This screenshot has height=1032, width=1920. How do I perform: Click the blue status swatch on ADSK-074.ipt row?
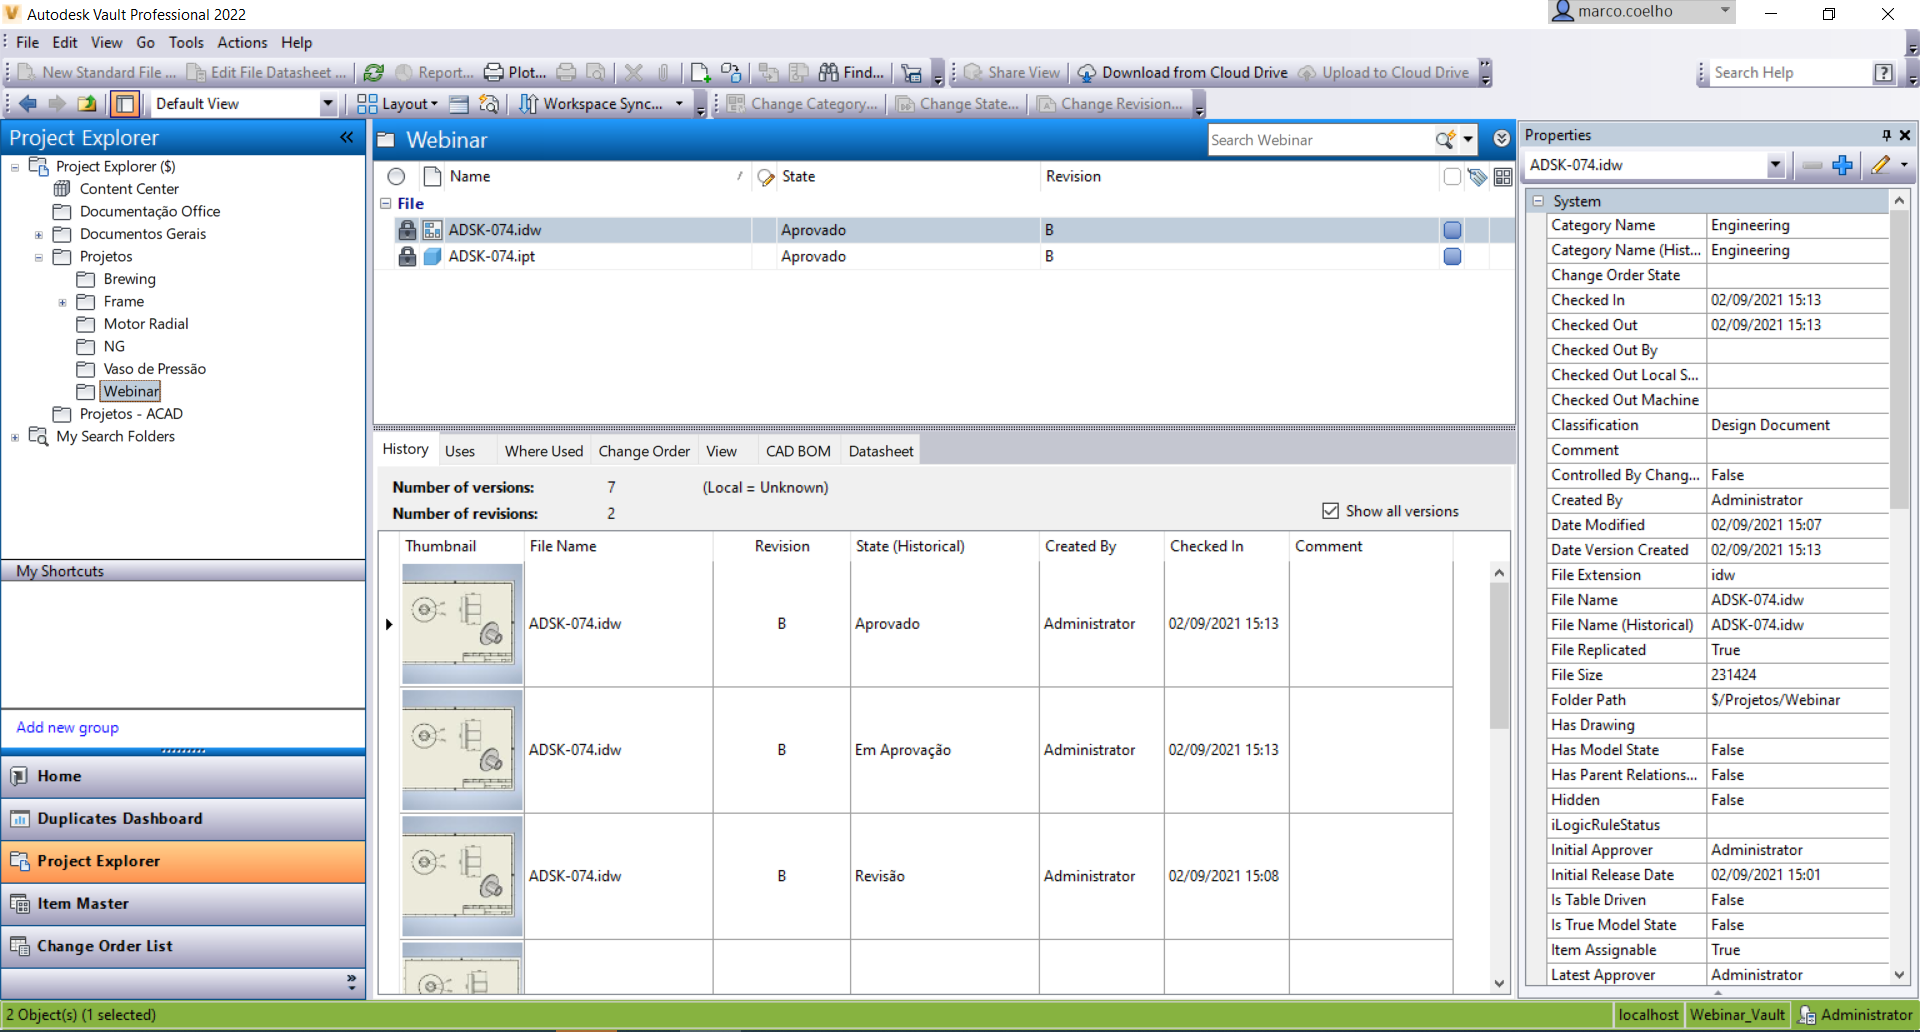pyautogui.click(x=1452, y=256)
